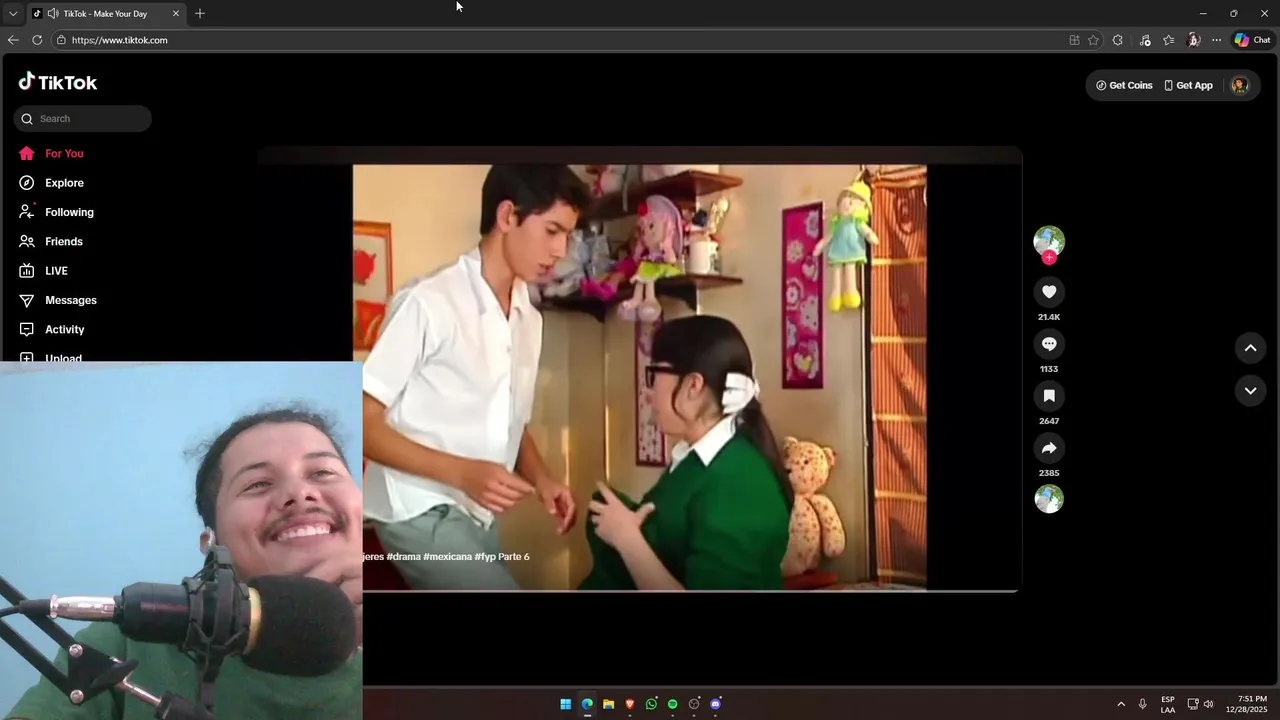1280x720 pixels.
Task: Open Spotify from the taskbar
Action: tap(673, 704)
